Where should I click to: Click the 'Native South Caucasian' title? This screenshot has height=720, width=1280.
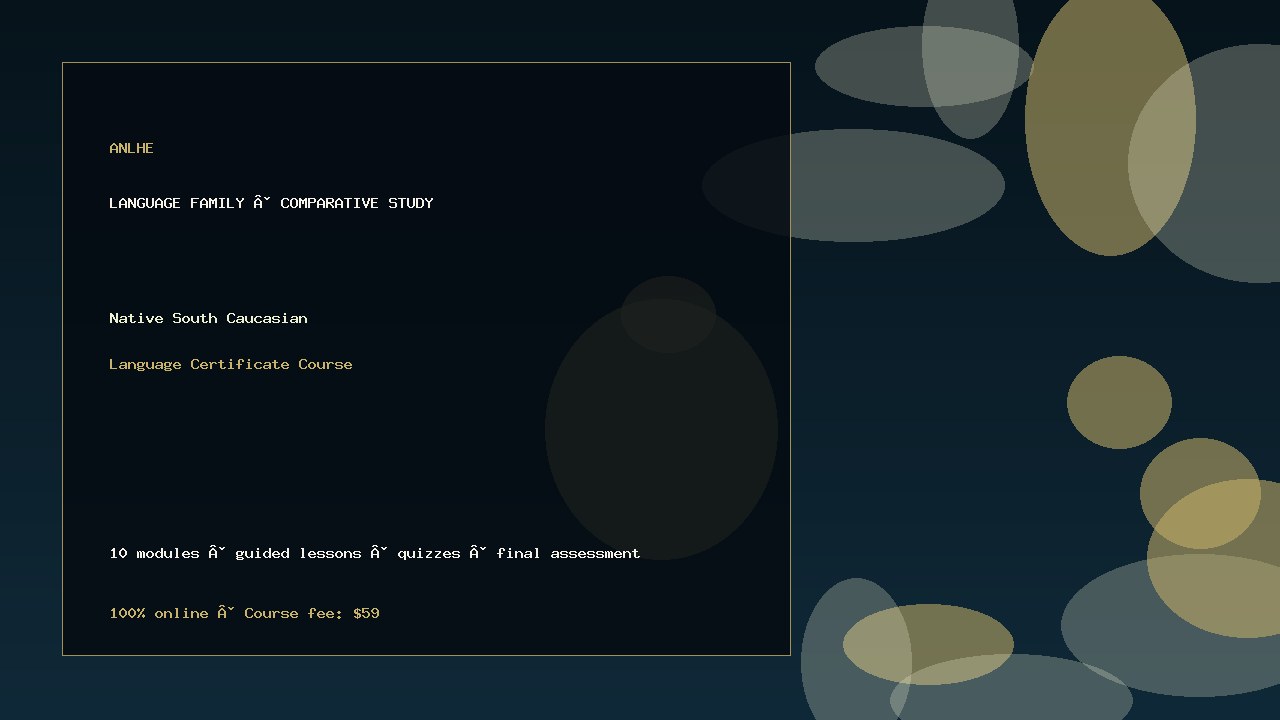tap(208, 318)
